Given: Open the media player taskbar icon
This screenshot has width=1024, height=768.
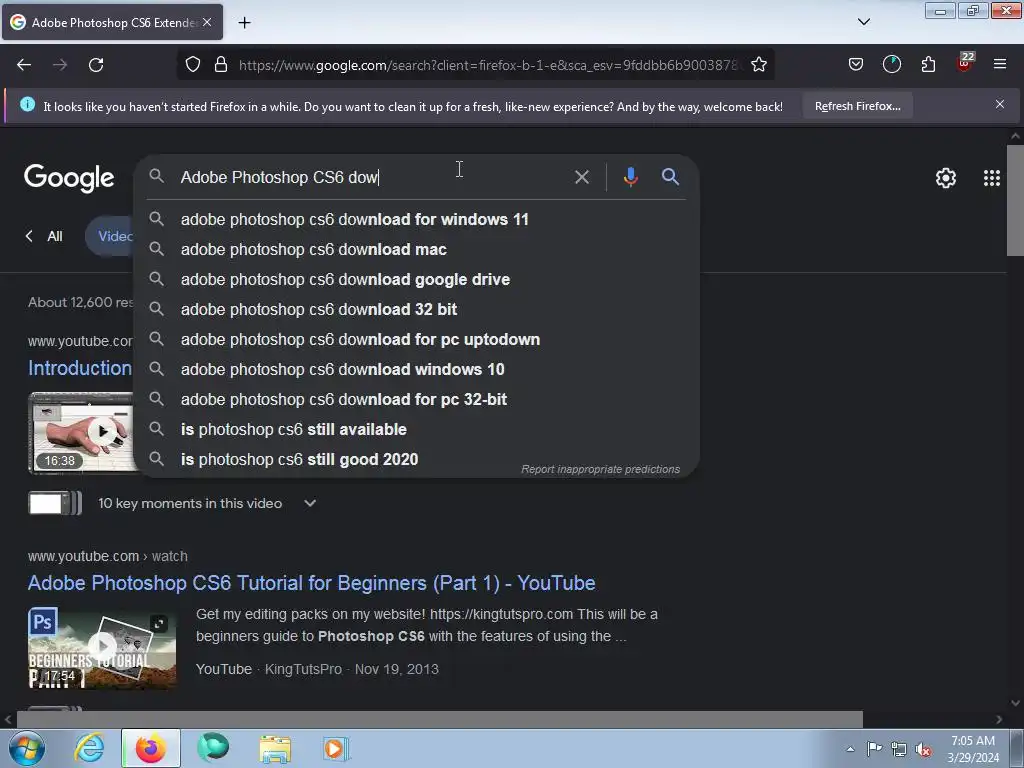Looking at the screenshot, I should click(x=336, y=748).
